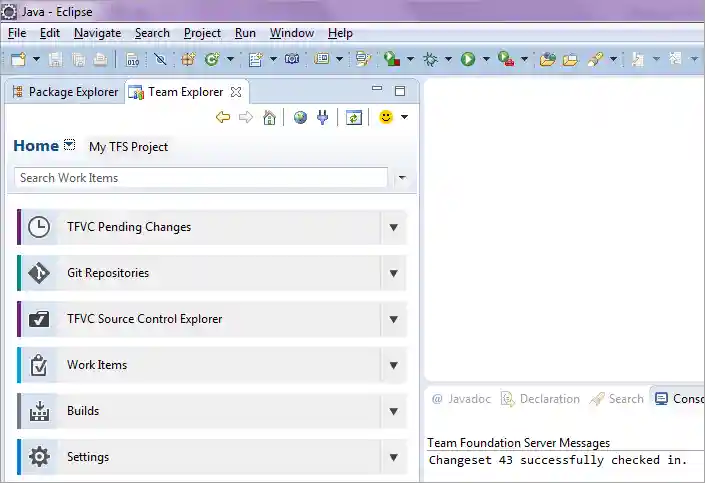Open the Work Items page
This screenshot has width=705, height=483.
(x=199, y=365)
